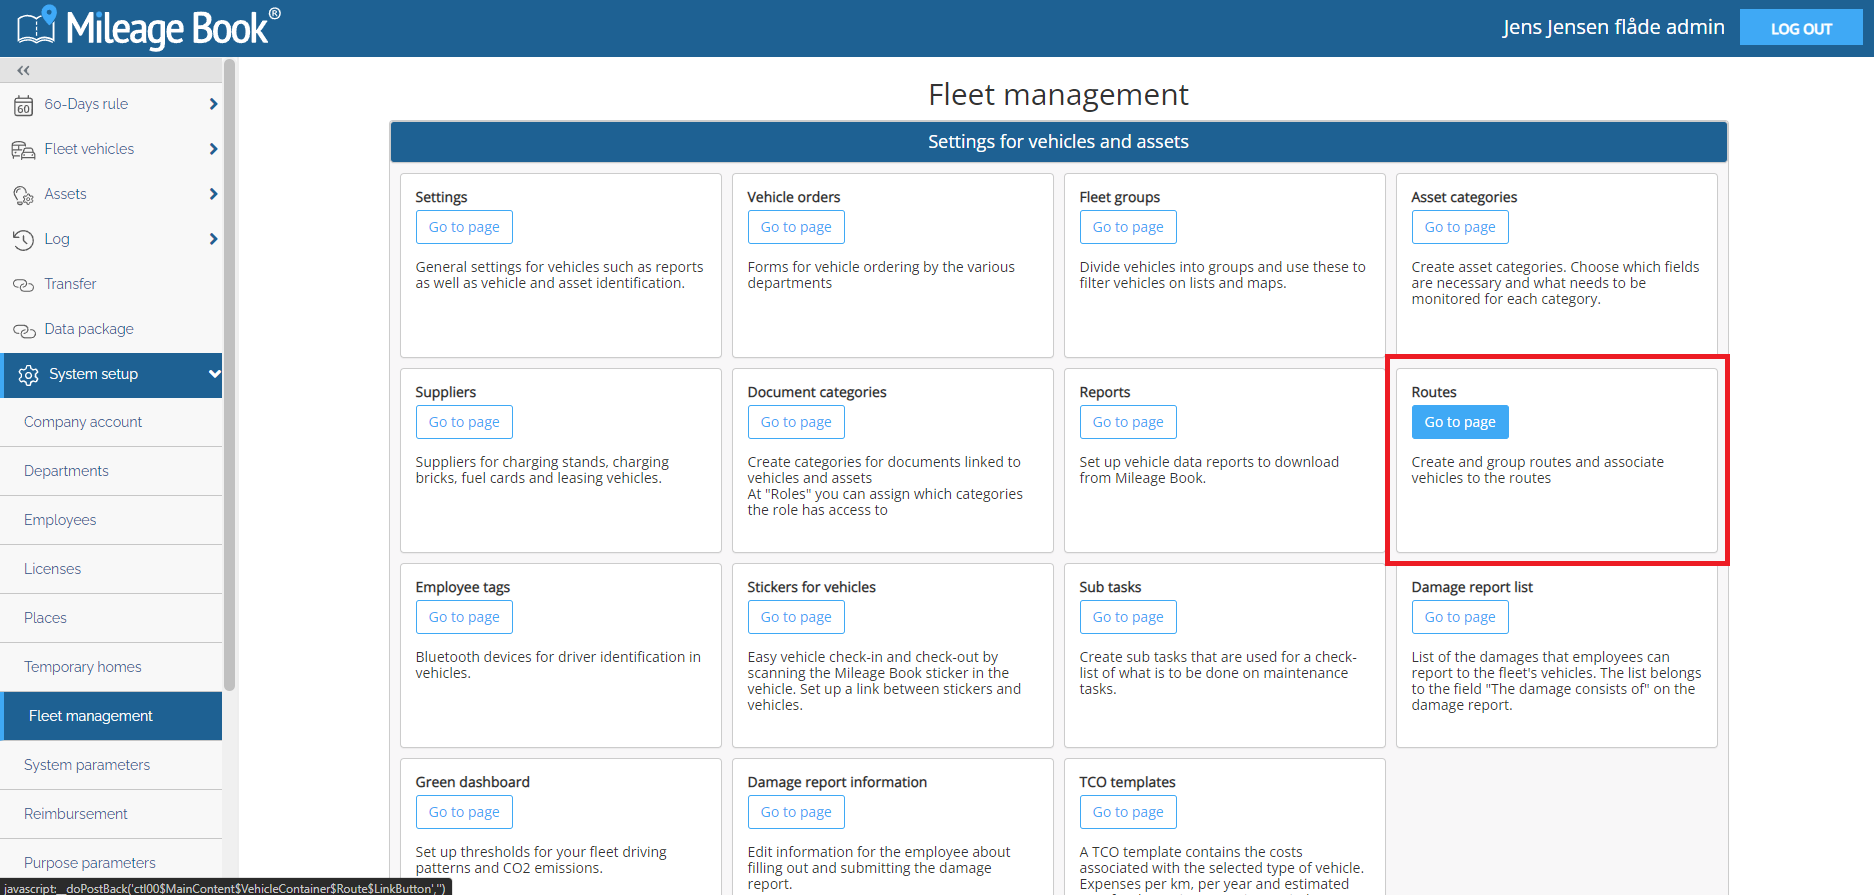The image size is (1874, 895).
Task: Open the Transfer sidebar entry
Action: point(111,284)
